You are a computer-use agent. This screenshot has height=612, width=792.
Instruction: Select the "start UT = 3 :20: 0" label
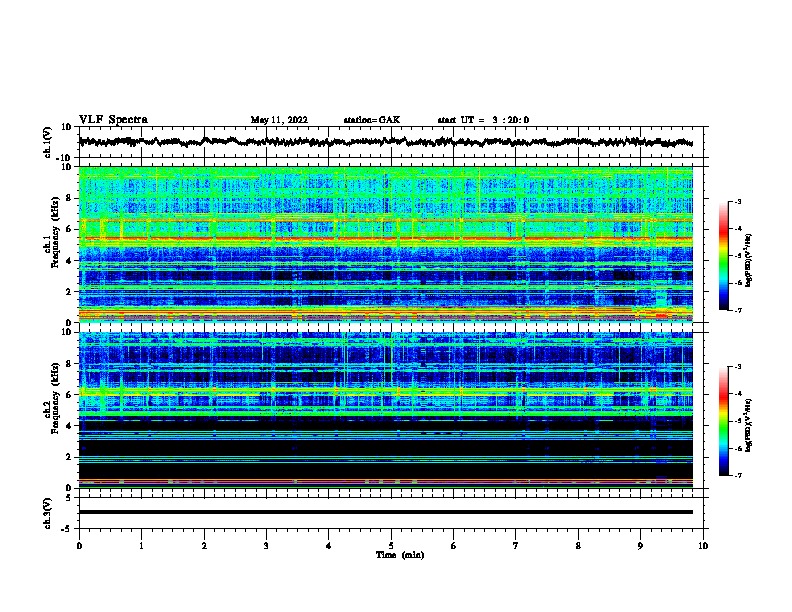(483, 120)
